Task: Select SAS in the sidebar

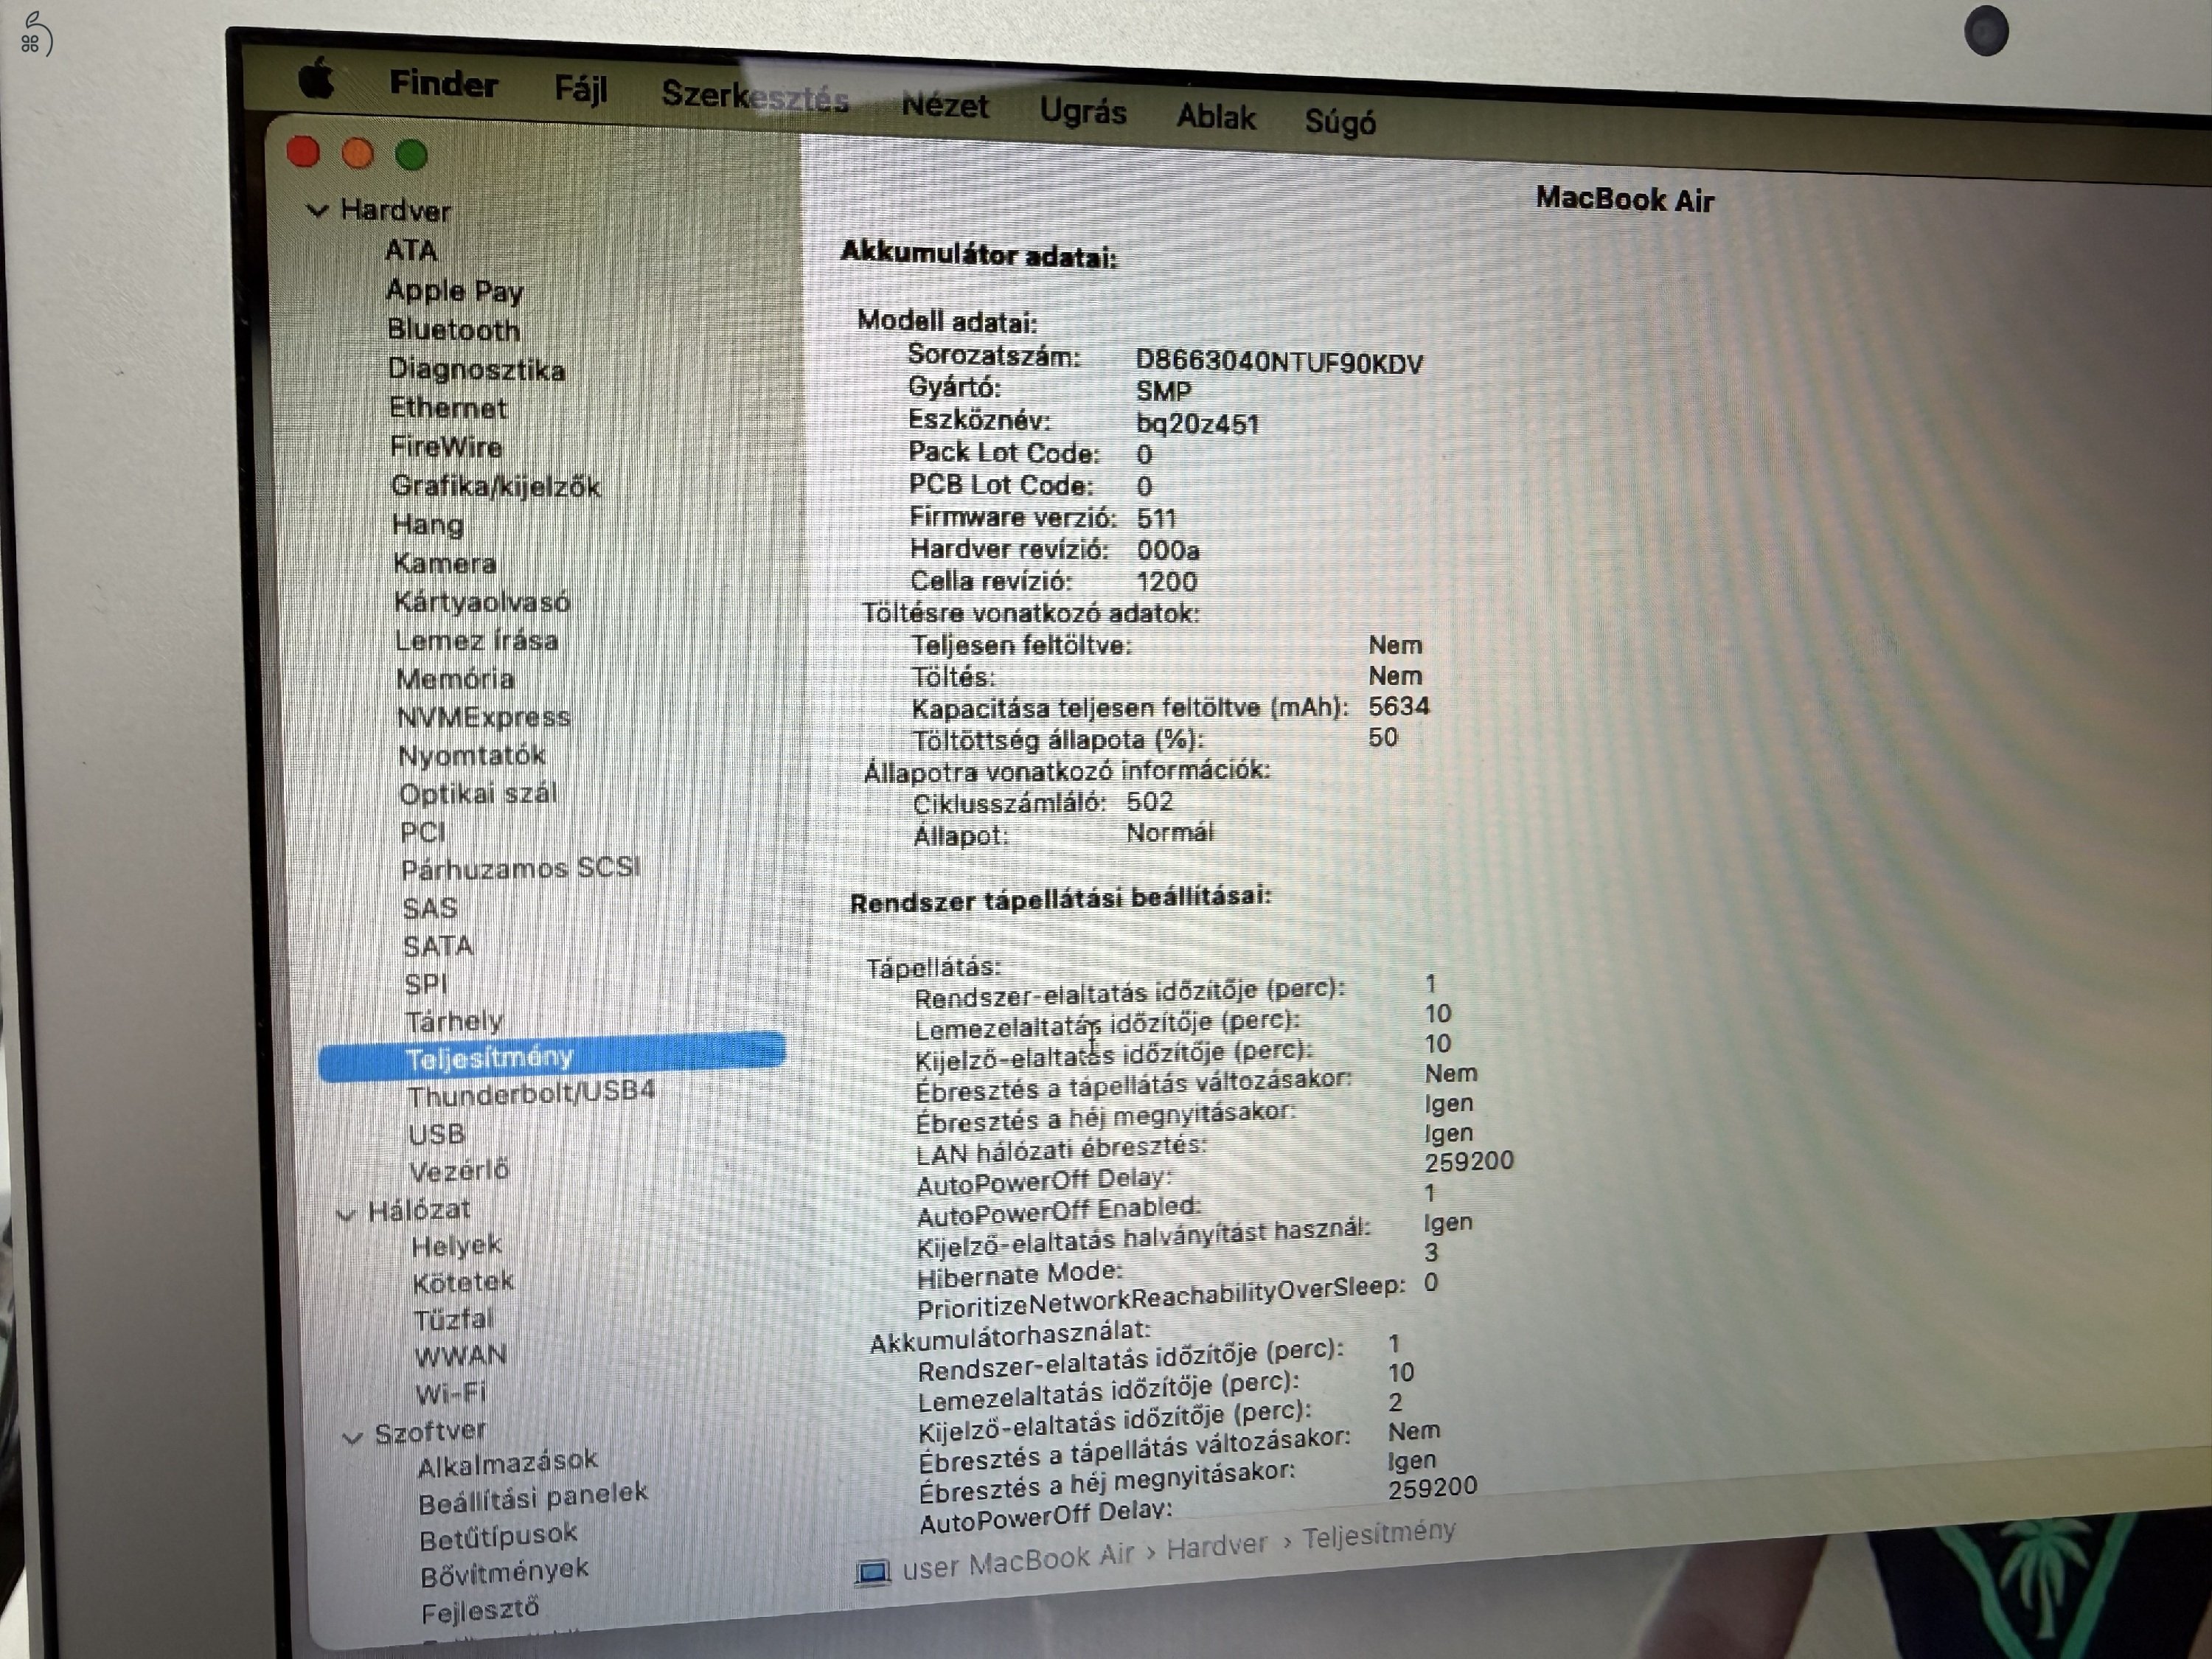Action: click(430, 908)
